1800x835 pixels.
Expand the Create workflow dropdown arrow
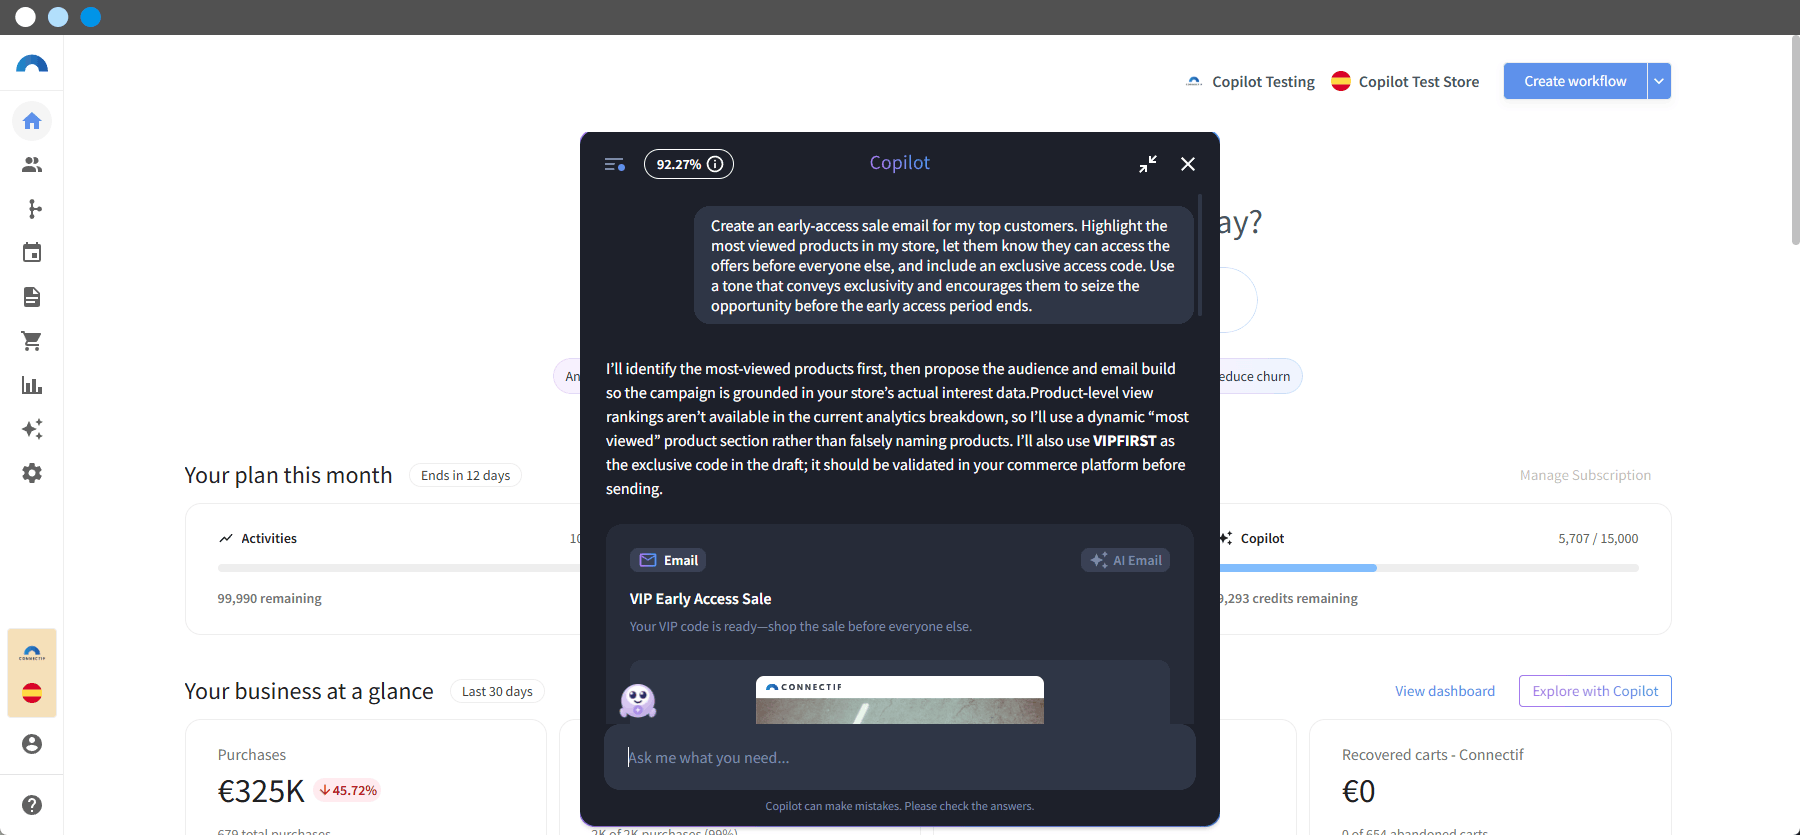coord(1659,81)
